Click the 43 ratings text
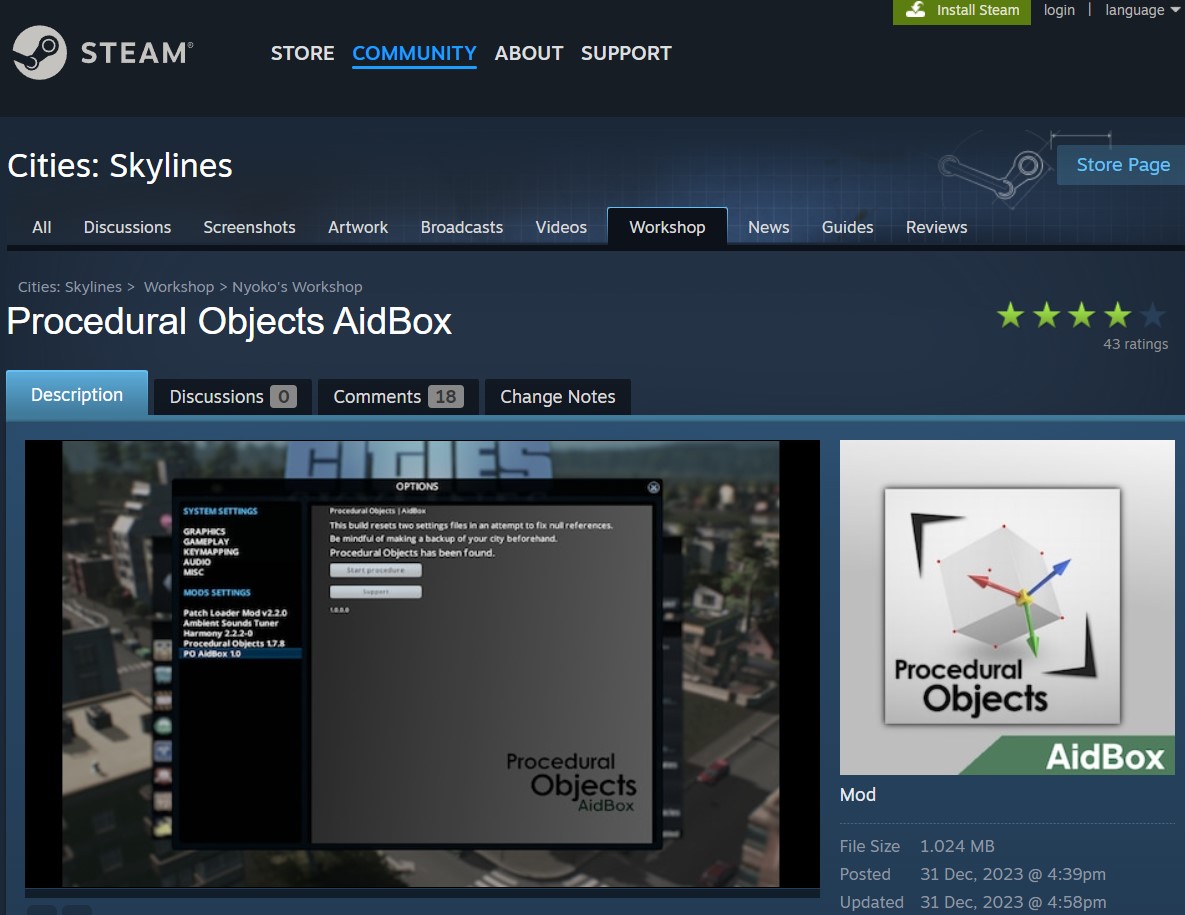1185x915 pixels. click(1135, 344)
